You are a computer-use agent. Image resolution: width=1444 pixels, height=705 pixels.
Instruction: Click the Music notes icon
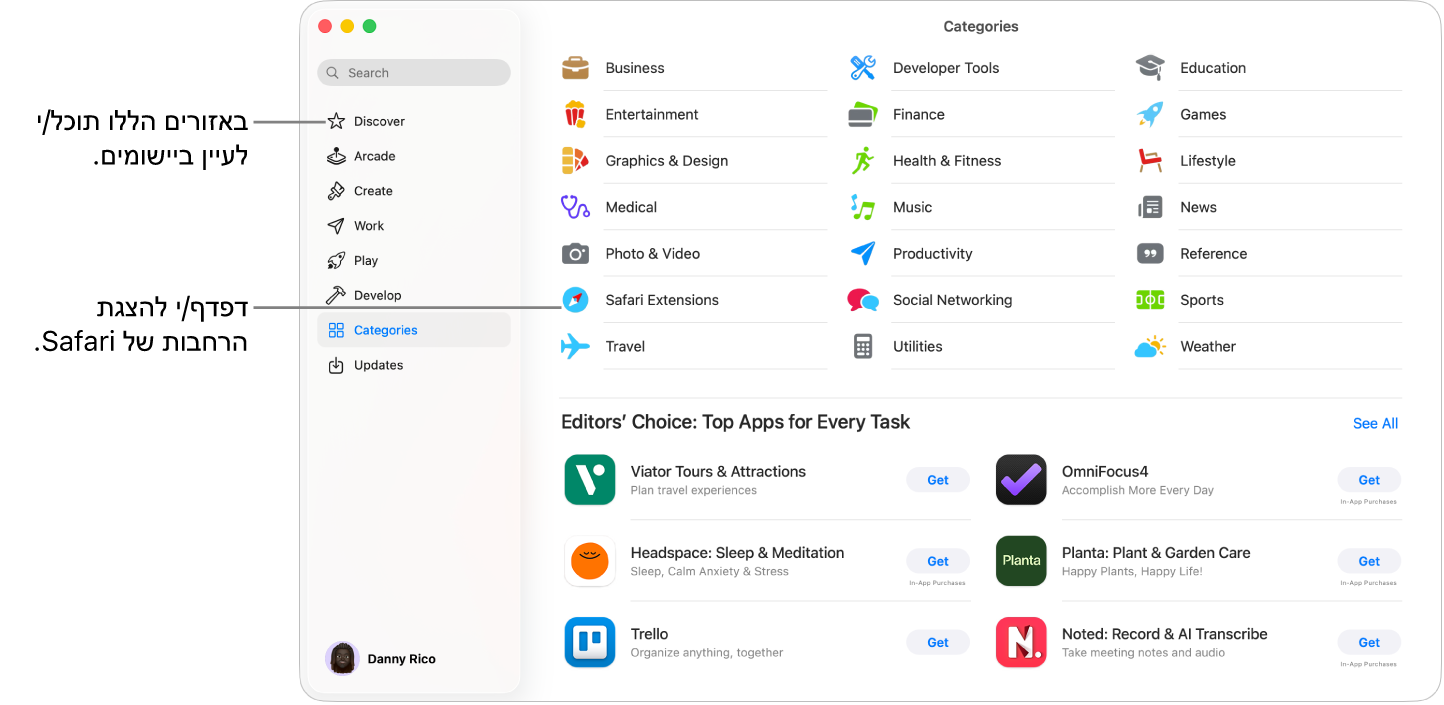click(x=862, y=207)
